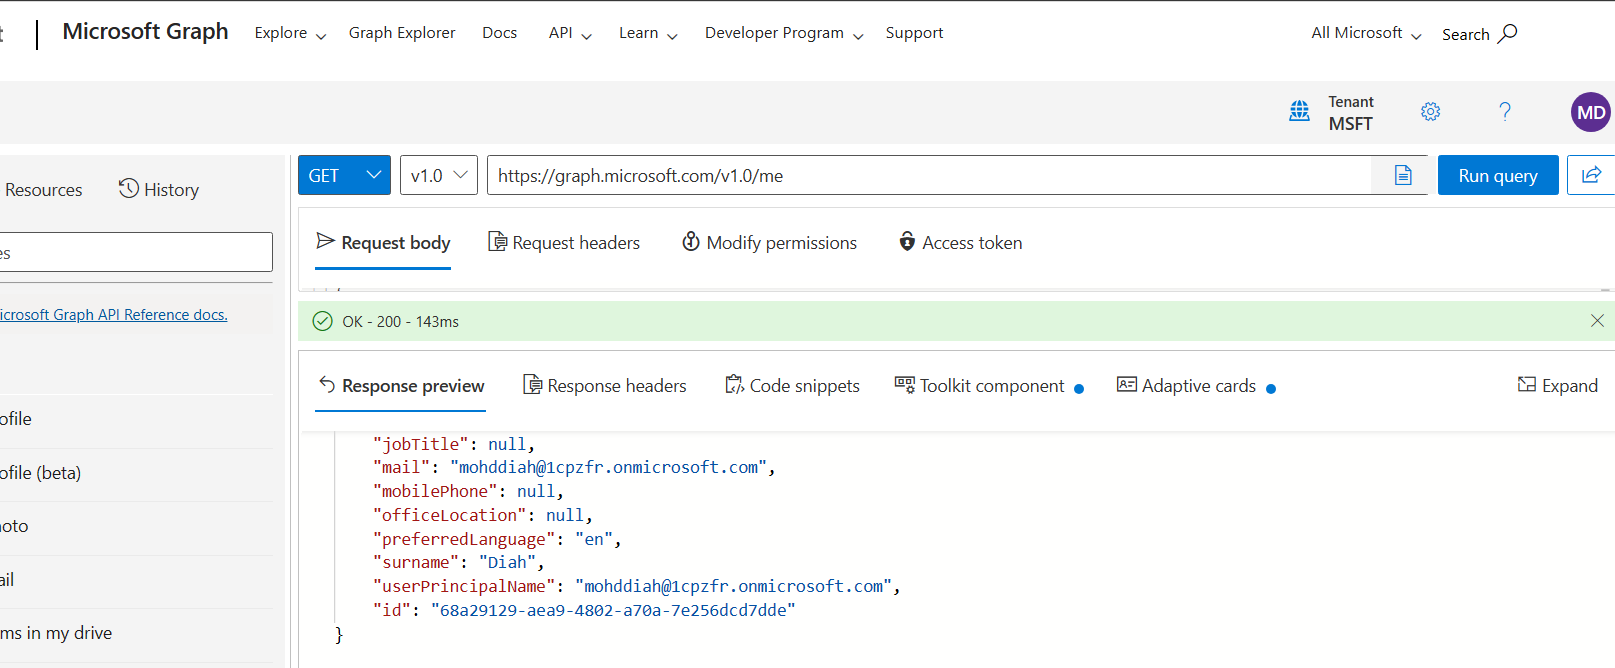1615x668 pixels.
Task: Expand the All Microsoft menu
Action: pos(1366,33)
